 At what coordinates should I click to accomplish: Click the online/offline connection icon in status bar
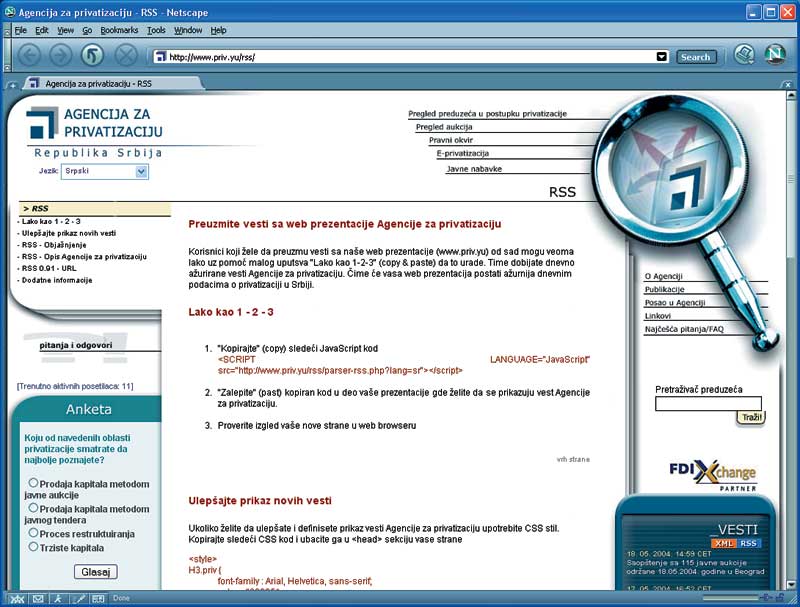pyautogui.click(x=765, y=597)
